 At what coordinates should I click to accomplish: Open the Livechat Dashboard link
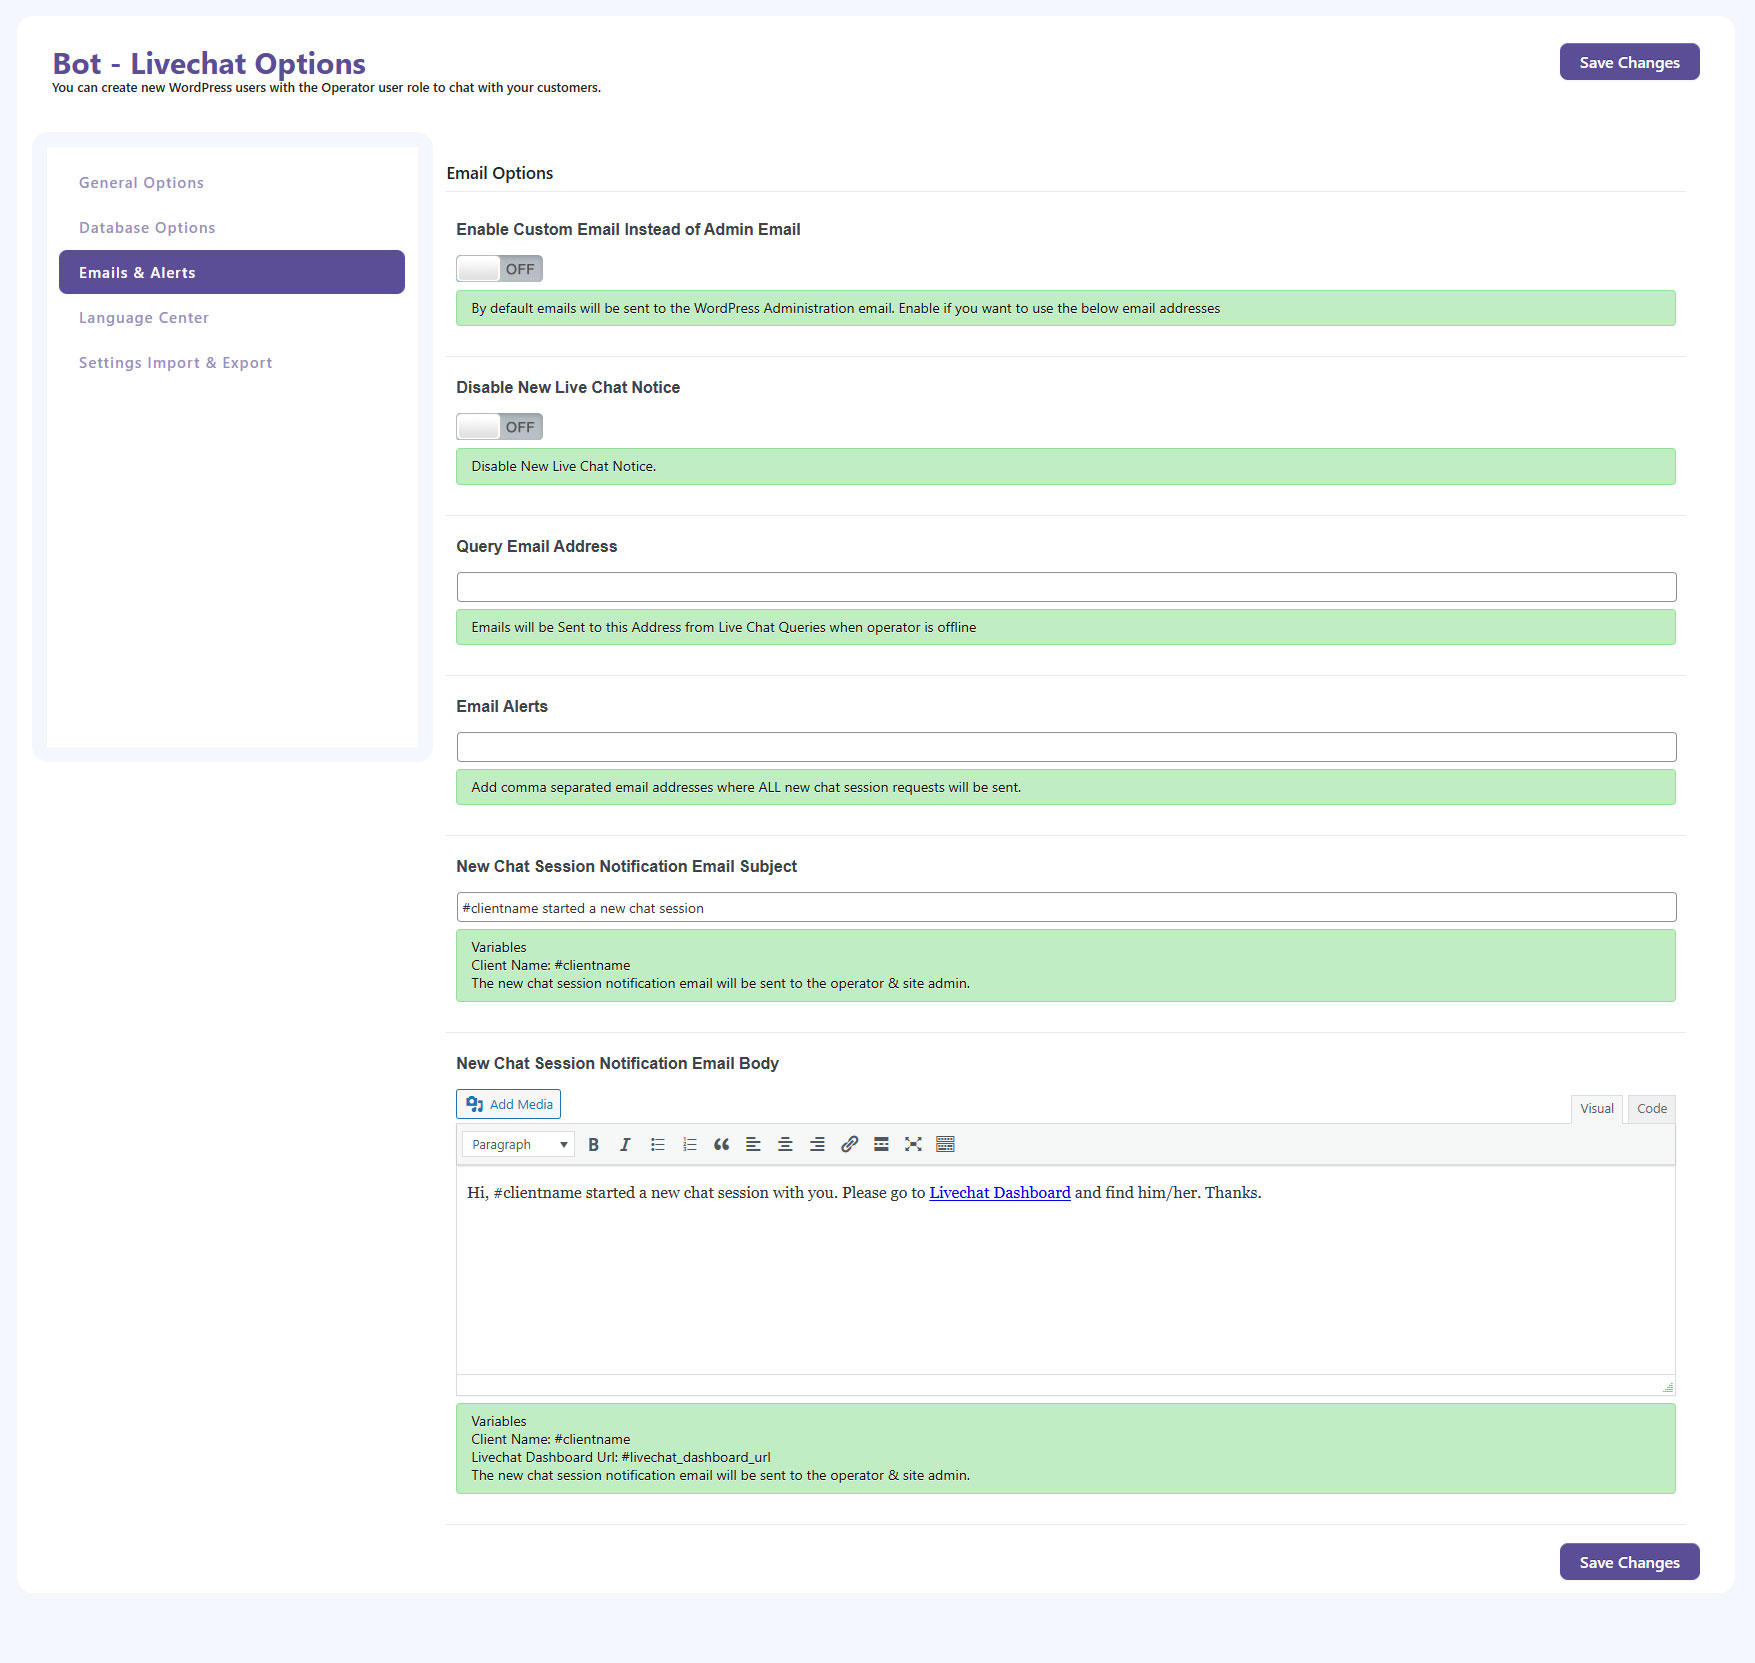999,1192
